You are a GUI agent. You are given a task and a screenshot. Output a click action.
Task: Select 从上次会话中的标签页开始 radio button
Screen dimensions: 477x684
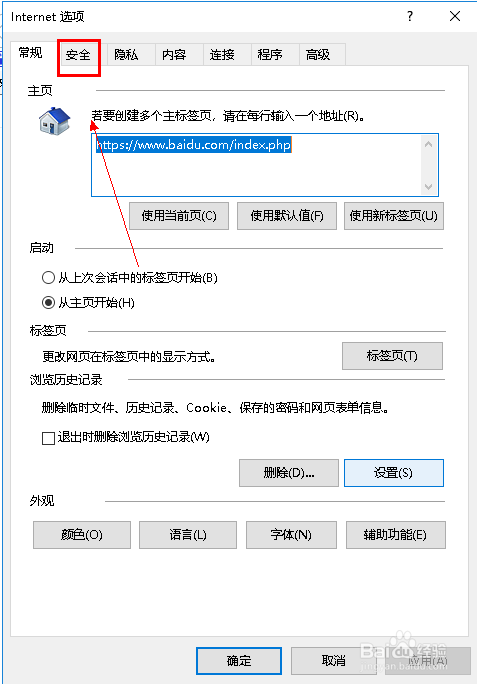tap(48, 277)
